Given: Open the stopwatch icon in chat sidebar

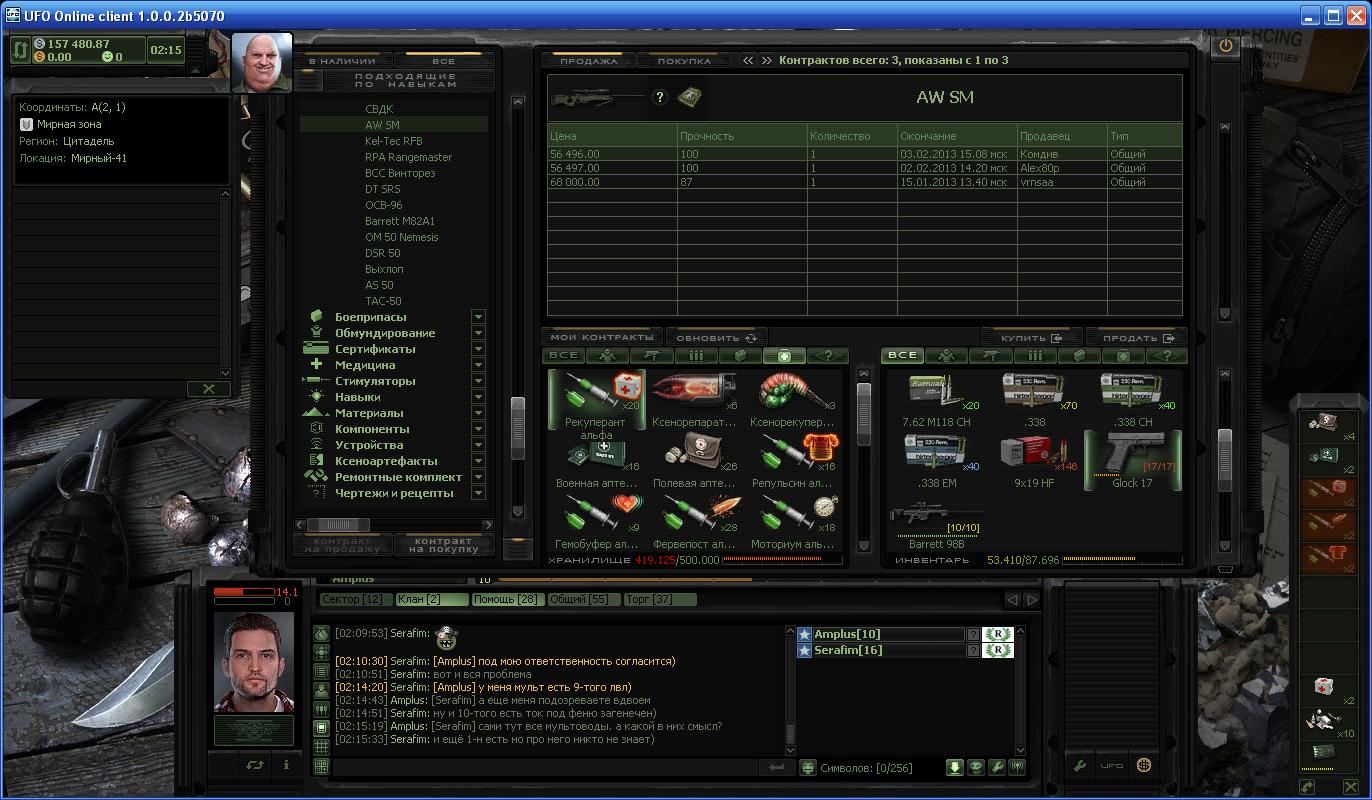Looking at the screenshot, I should point(321,633).
